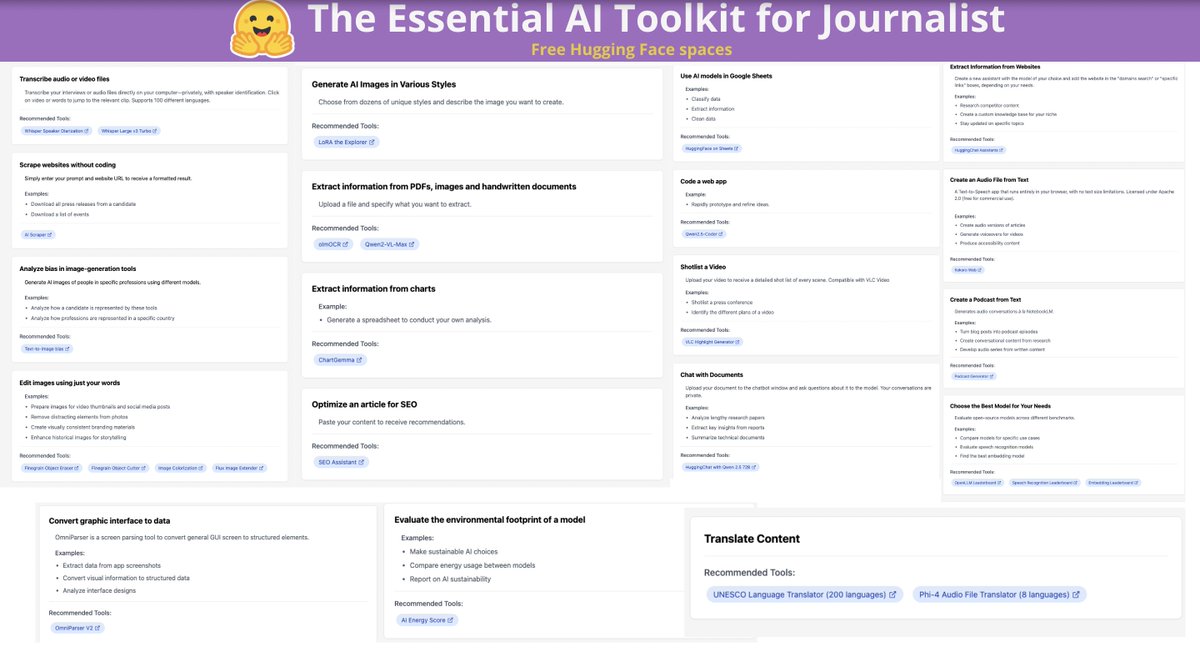The width and height of the screenshot is (1200, 667).
Task: Open the Qwen2-VL-Max tool link
Action: pyautogui.click(x=390, y=244)
